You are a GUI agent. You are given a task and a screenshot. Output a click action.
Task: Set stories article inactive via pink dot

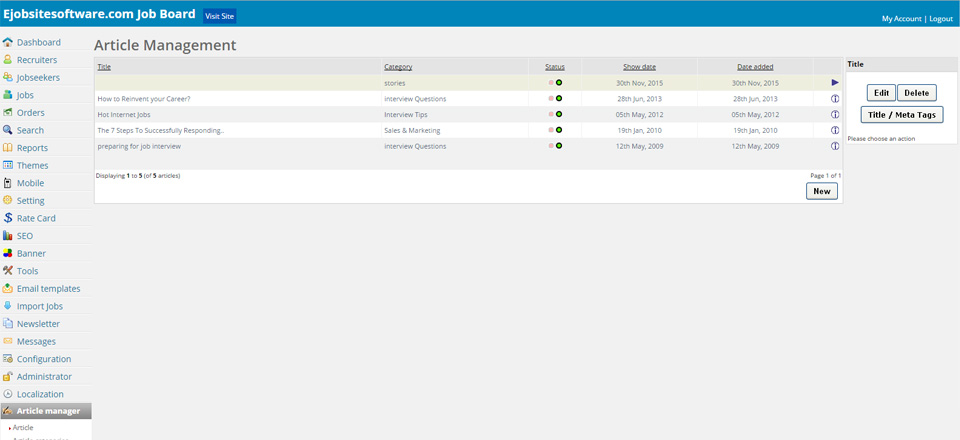click(x=551, y=83)
